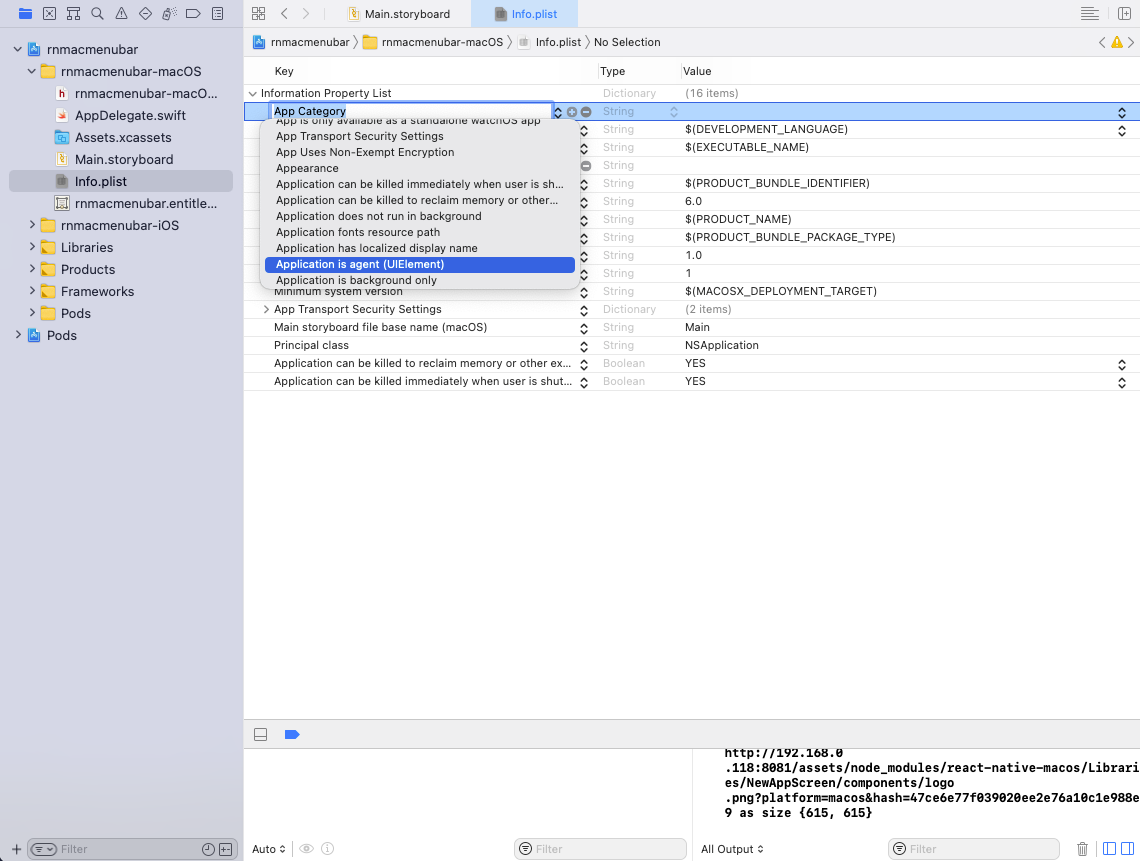Jump to the next issue

1131,42
